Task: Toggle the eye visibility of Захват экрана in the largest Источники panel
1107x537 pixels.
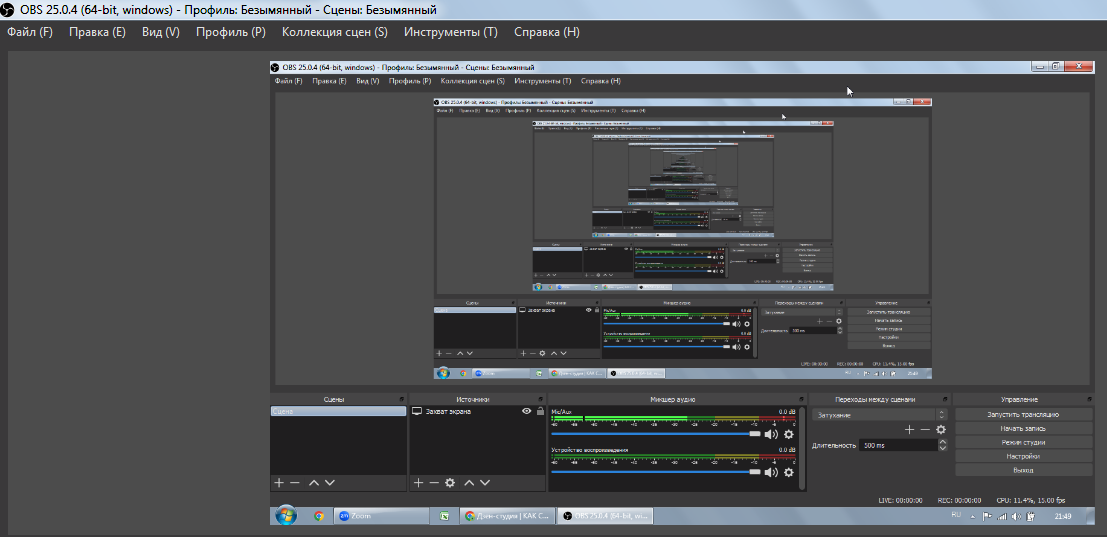Action: [x=526, y=411]
